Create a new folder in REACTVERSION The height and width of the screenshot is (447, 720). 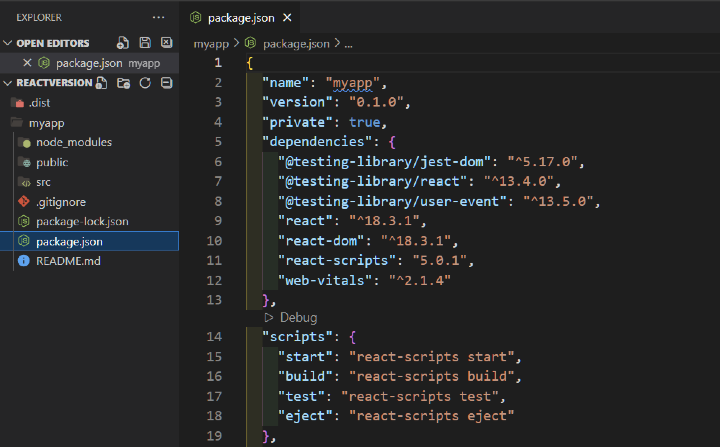(x=123, y=83)
